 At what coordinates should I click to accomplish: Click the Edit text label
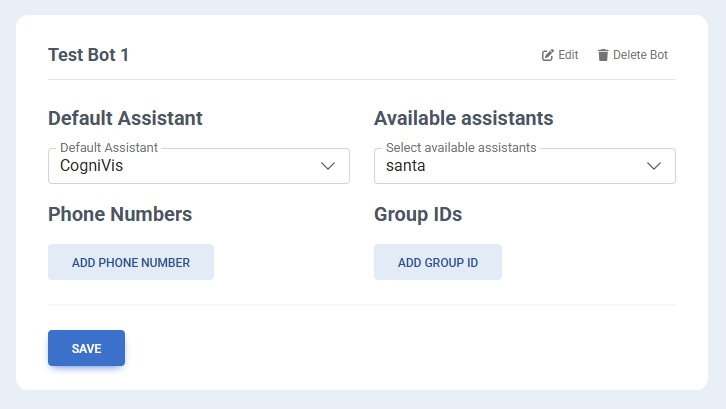[x=568, y=55]
